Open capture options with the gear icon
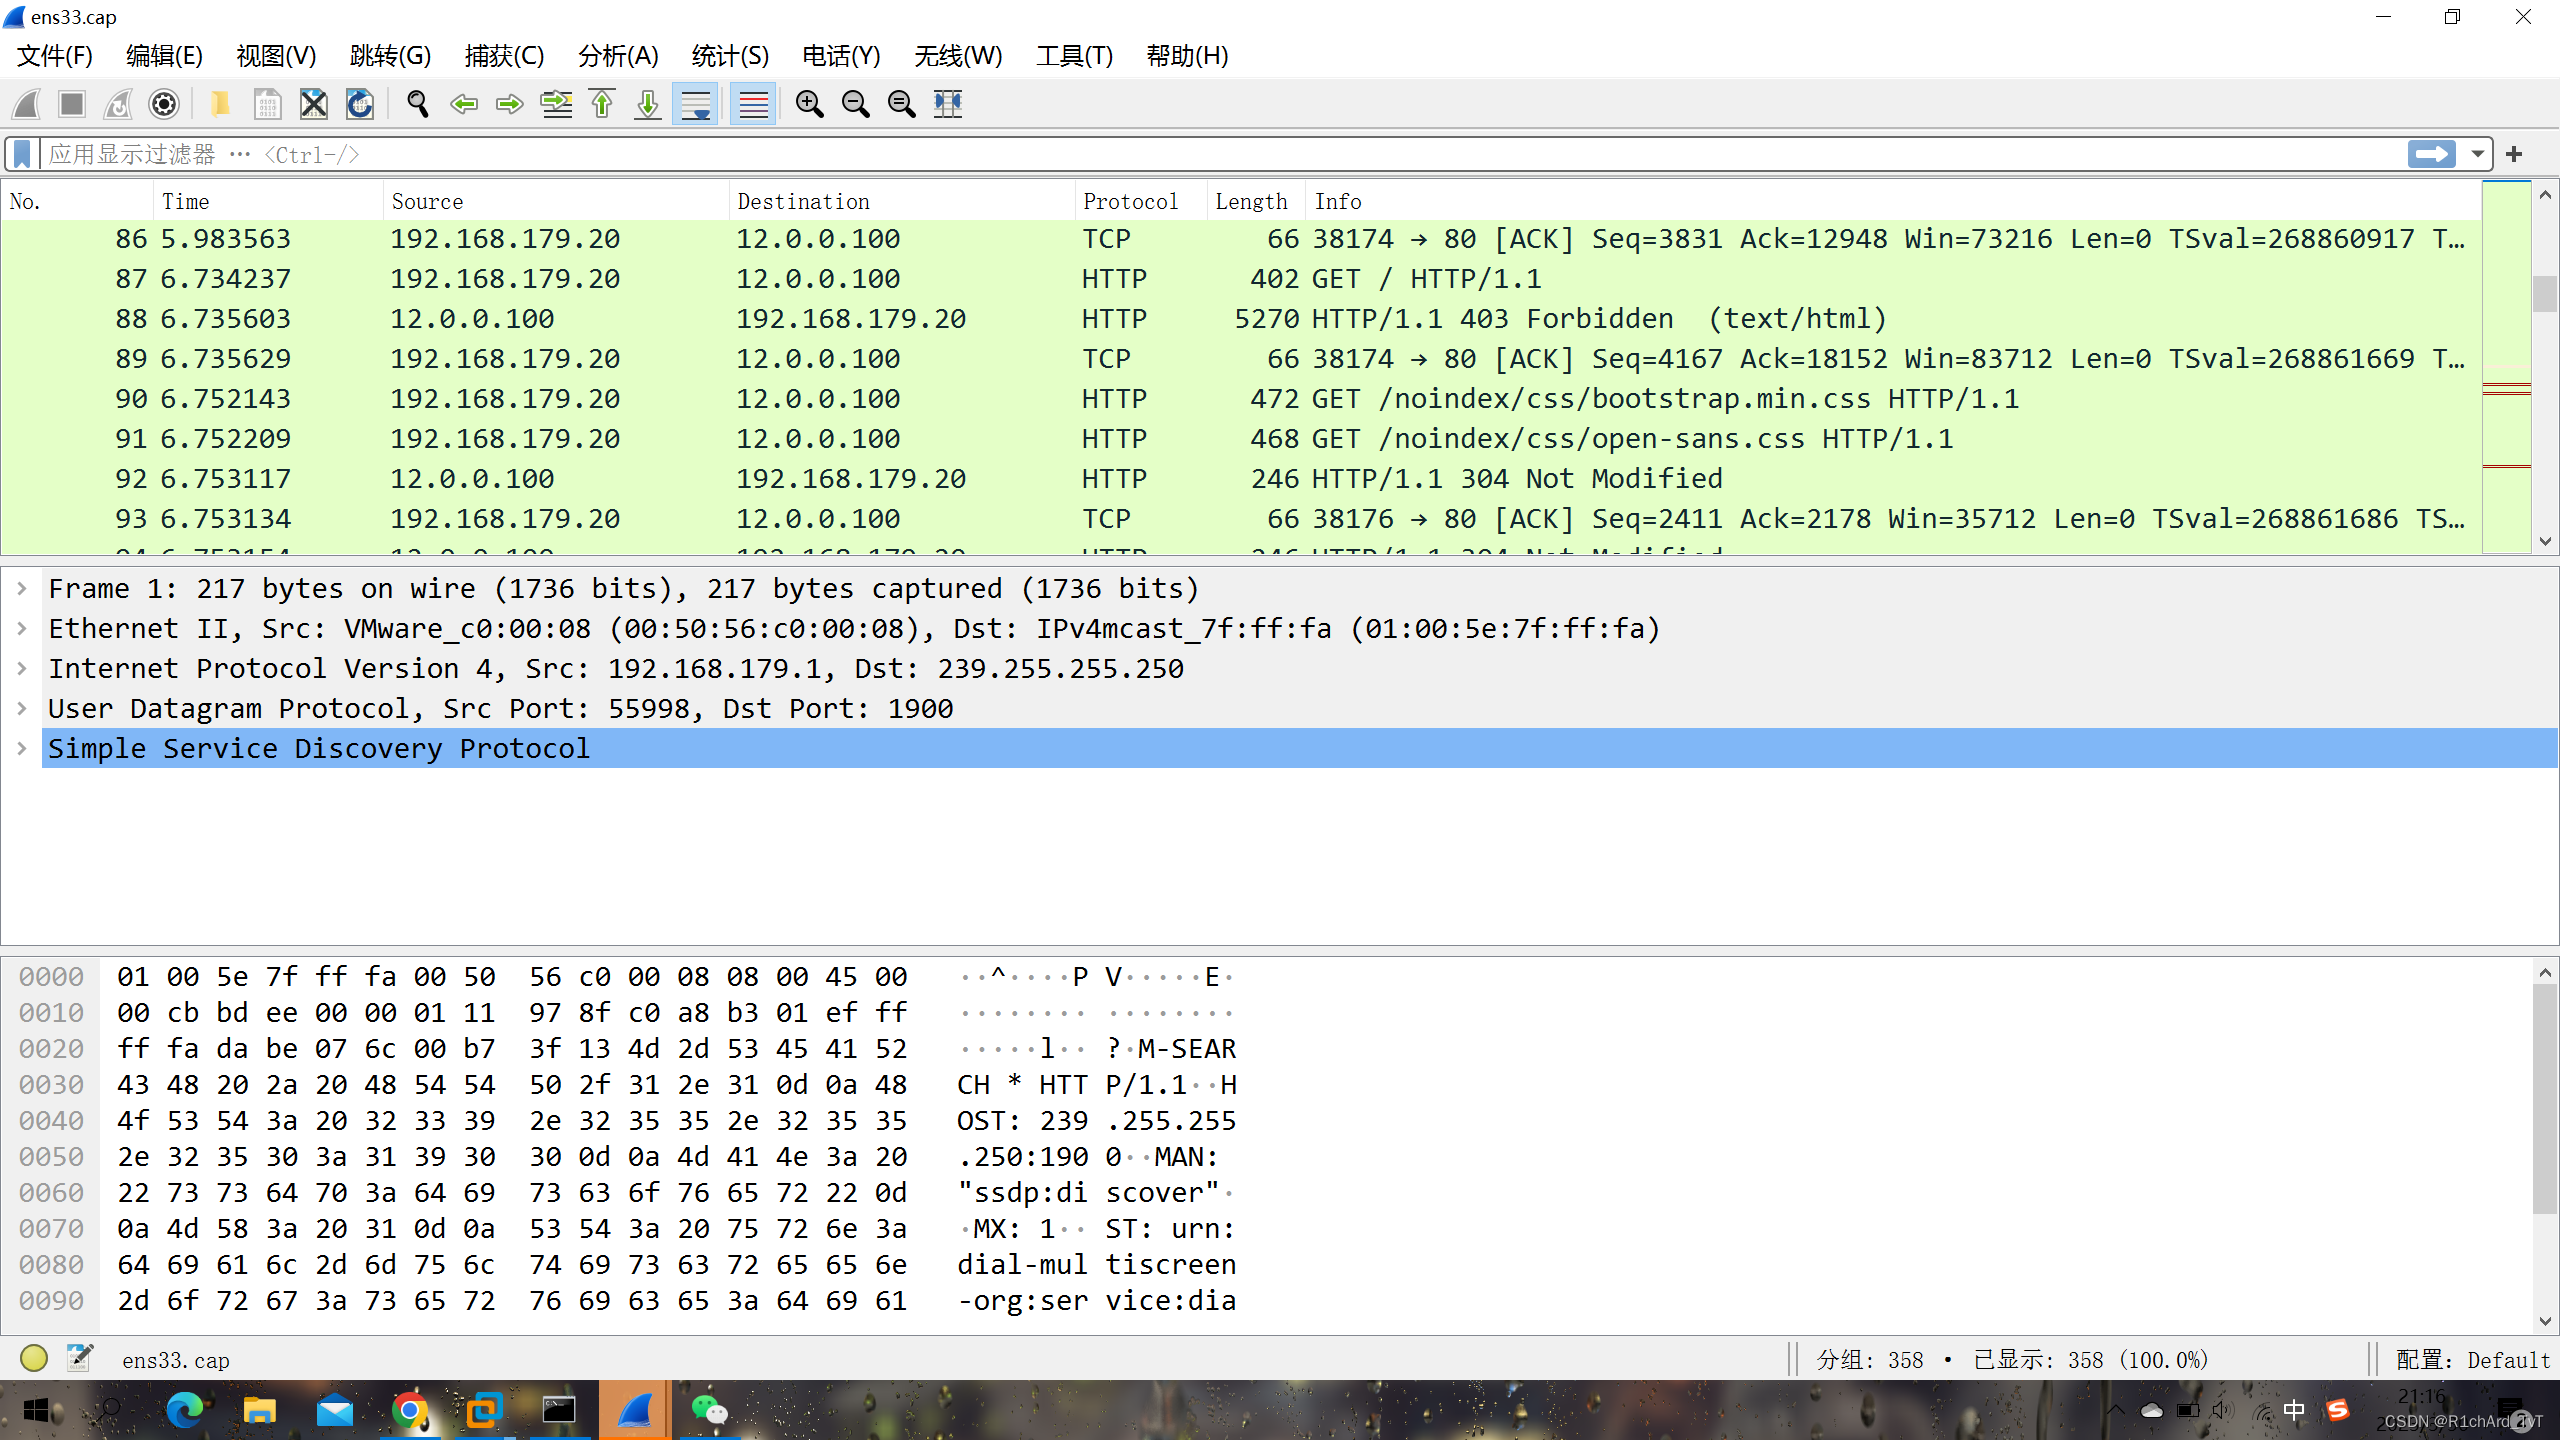2560x1440 pixels. coord(163,104)
